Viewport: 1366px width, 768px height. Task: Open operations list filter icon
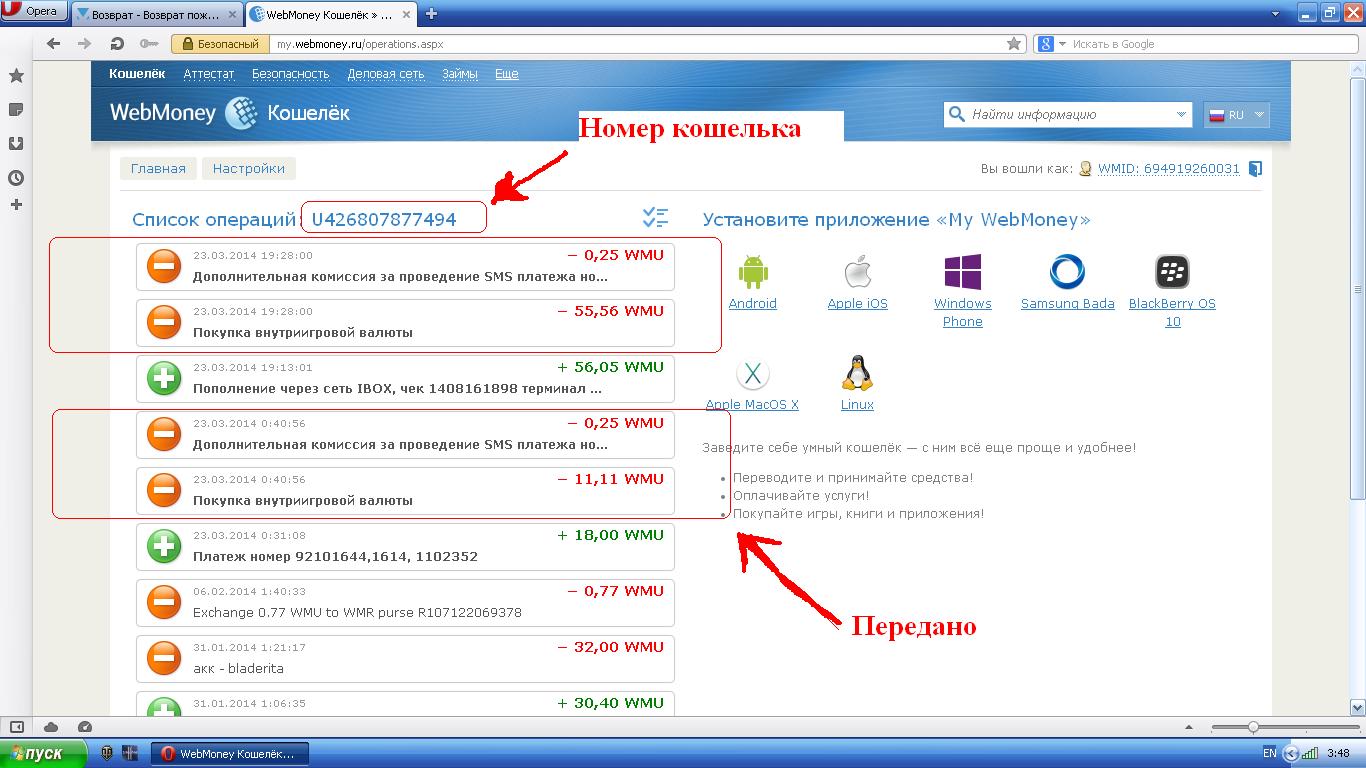click(655, 217)
